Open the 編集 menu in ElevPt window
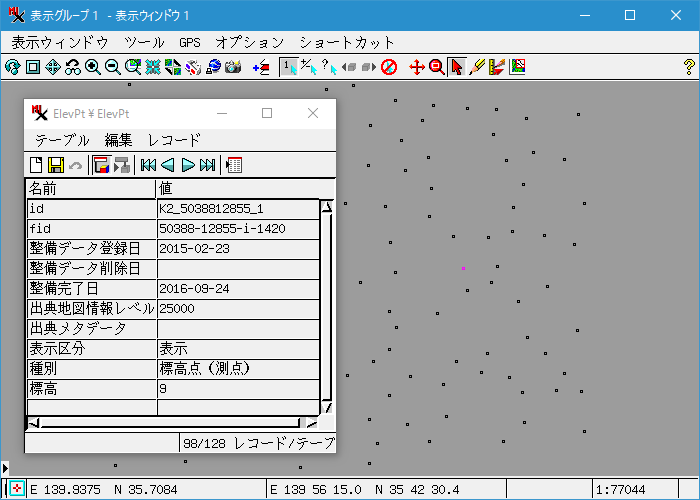 (x=119, y=140)
